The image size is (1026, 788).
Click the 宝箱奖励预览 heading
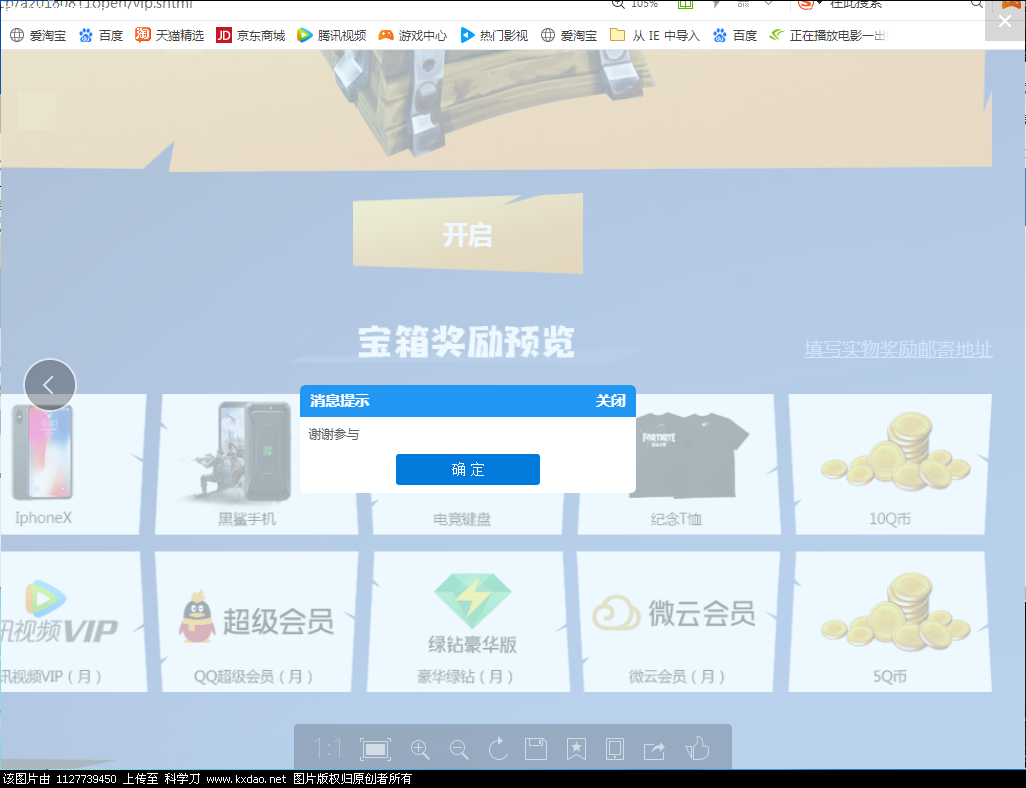pyautogui.click(x=466, y=342)
